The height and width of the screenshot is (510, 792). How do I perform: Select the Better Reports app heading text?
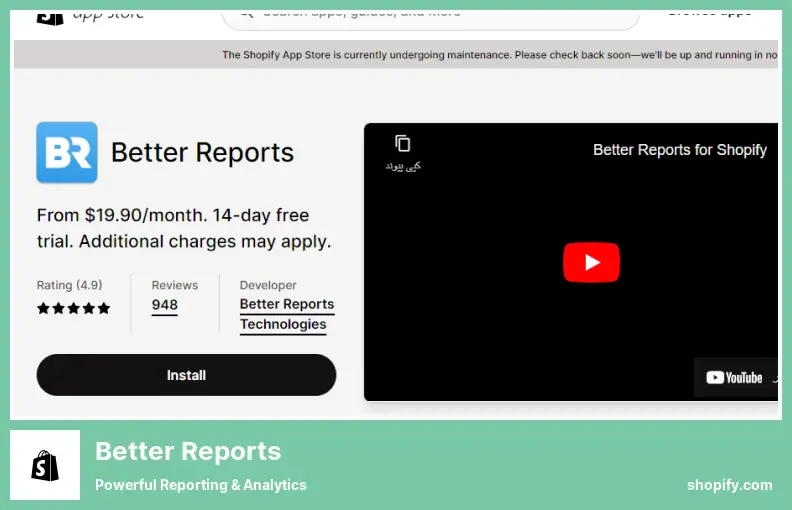[x=202, y=152]
